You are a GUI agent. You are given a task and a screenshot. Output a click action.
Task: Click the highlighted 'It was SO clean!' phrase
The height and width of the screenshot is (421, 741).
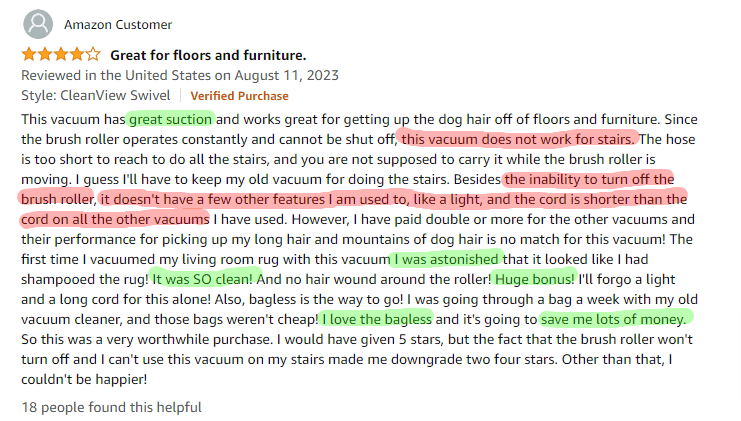(202, 279)
